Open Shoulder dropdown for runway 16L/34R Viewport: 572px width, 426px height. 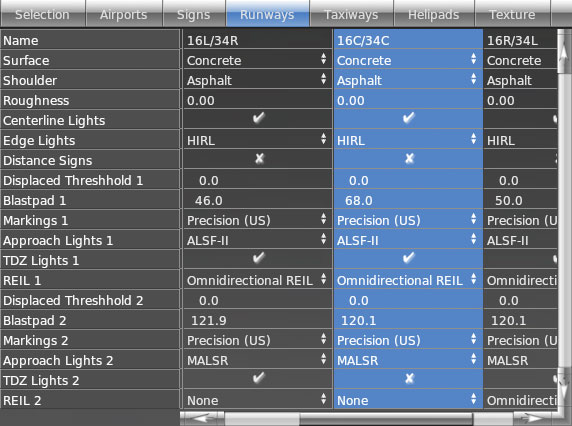(x=258, y=80)
